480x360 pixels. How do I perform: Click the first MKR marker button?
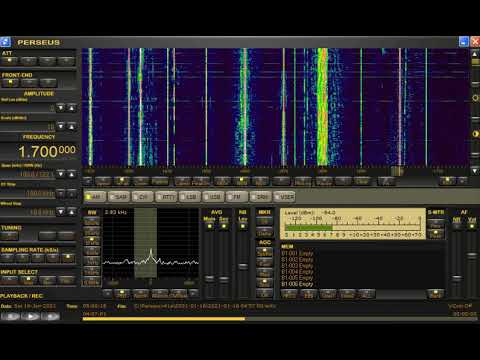tap(264, 221)
